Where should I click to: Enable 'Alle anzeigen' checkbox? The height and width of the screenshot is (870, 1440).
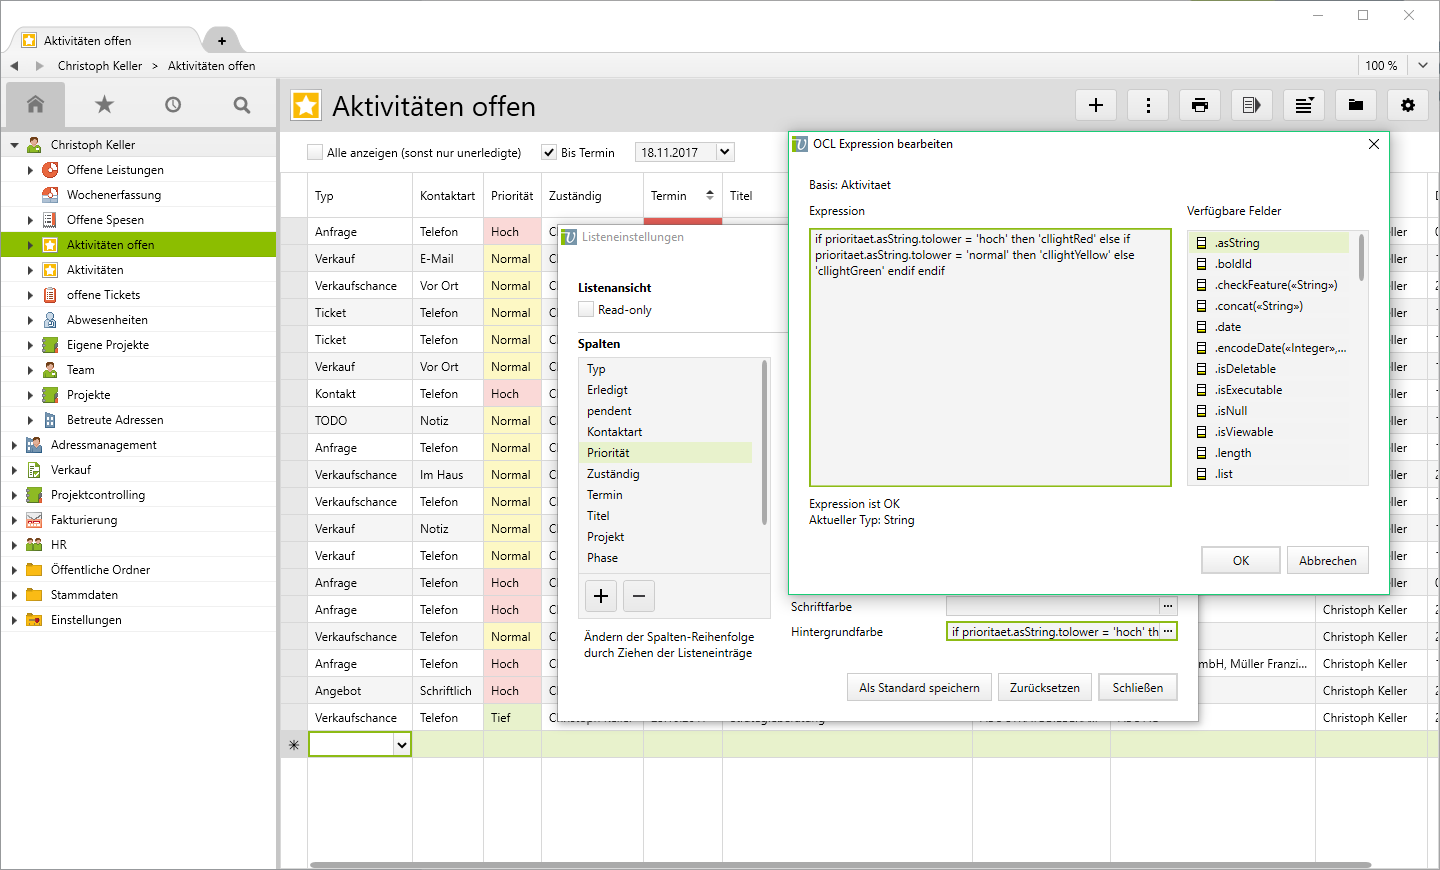point(315,152)
